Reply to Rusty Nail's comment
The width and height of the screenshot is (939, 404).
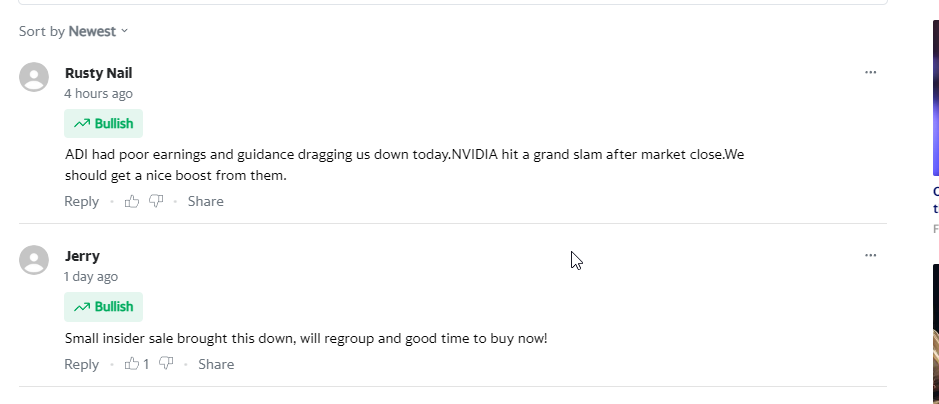(81, 201)
